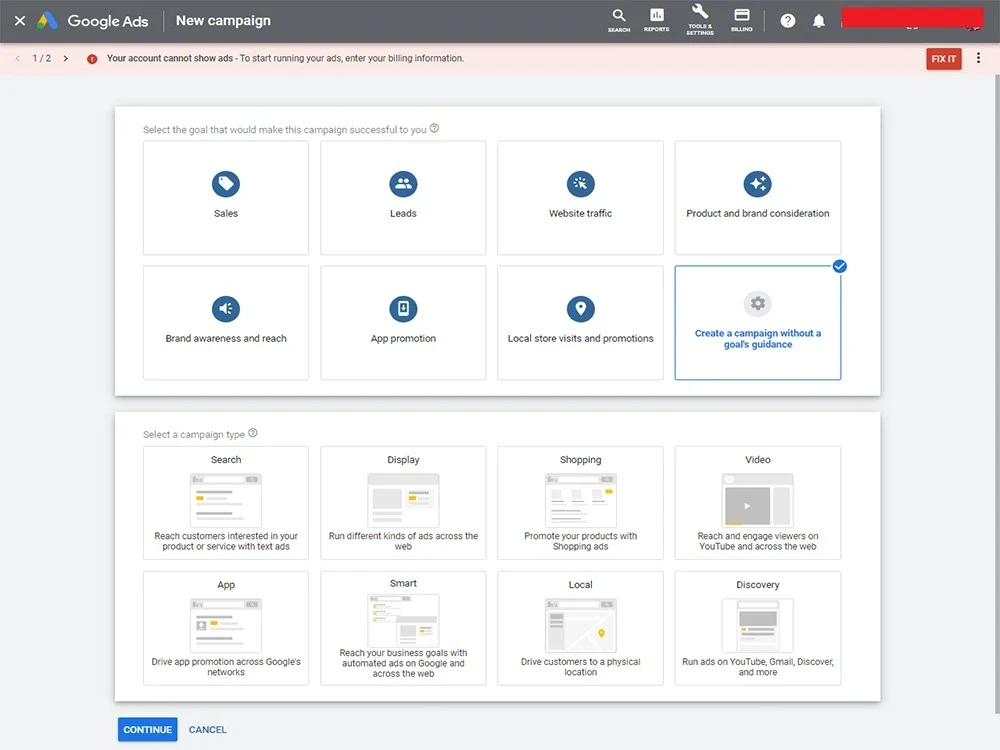1000x750 pixels.
Task: Choose the Search campaign type illustration
Action: [226, 500]
